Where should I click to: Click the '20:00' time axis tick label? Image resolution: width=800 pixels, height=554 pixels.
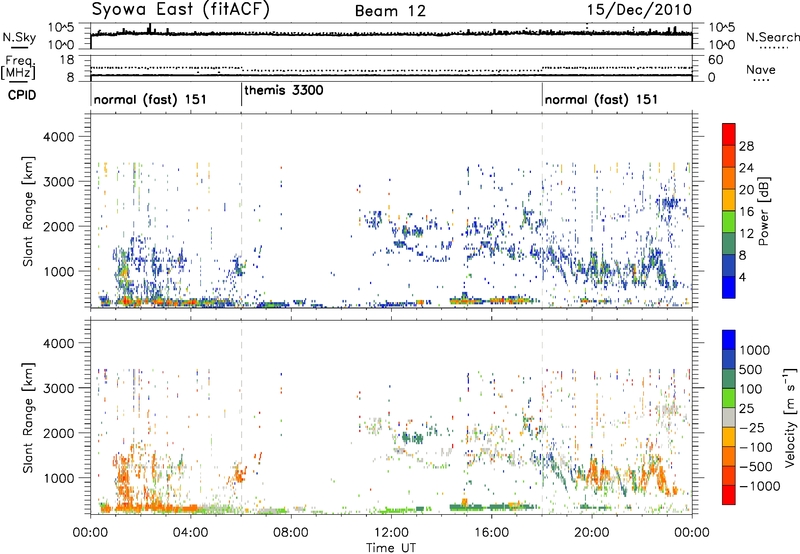click(591, 533)
